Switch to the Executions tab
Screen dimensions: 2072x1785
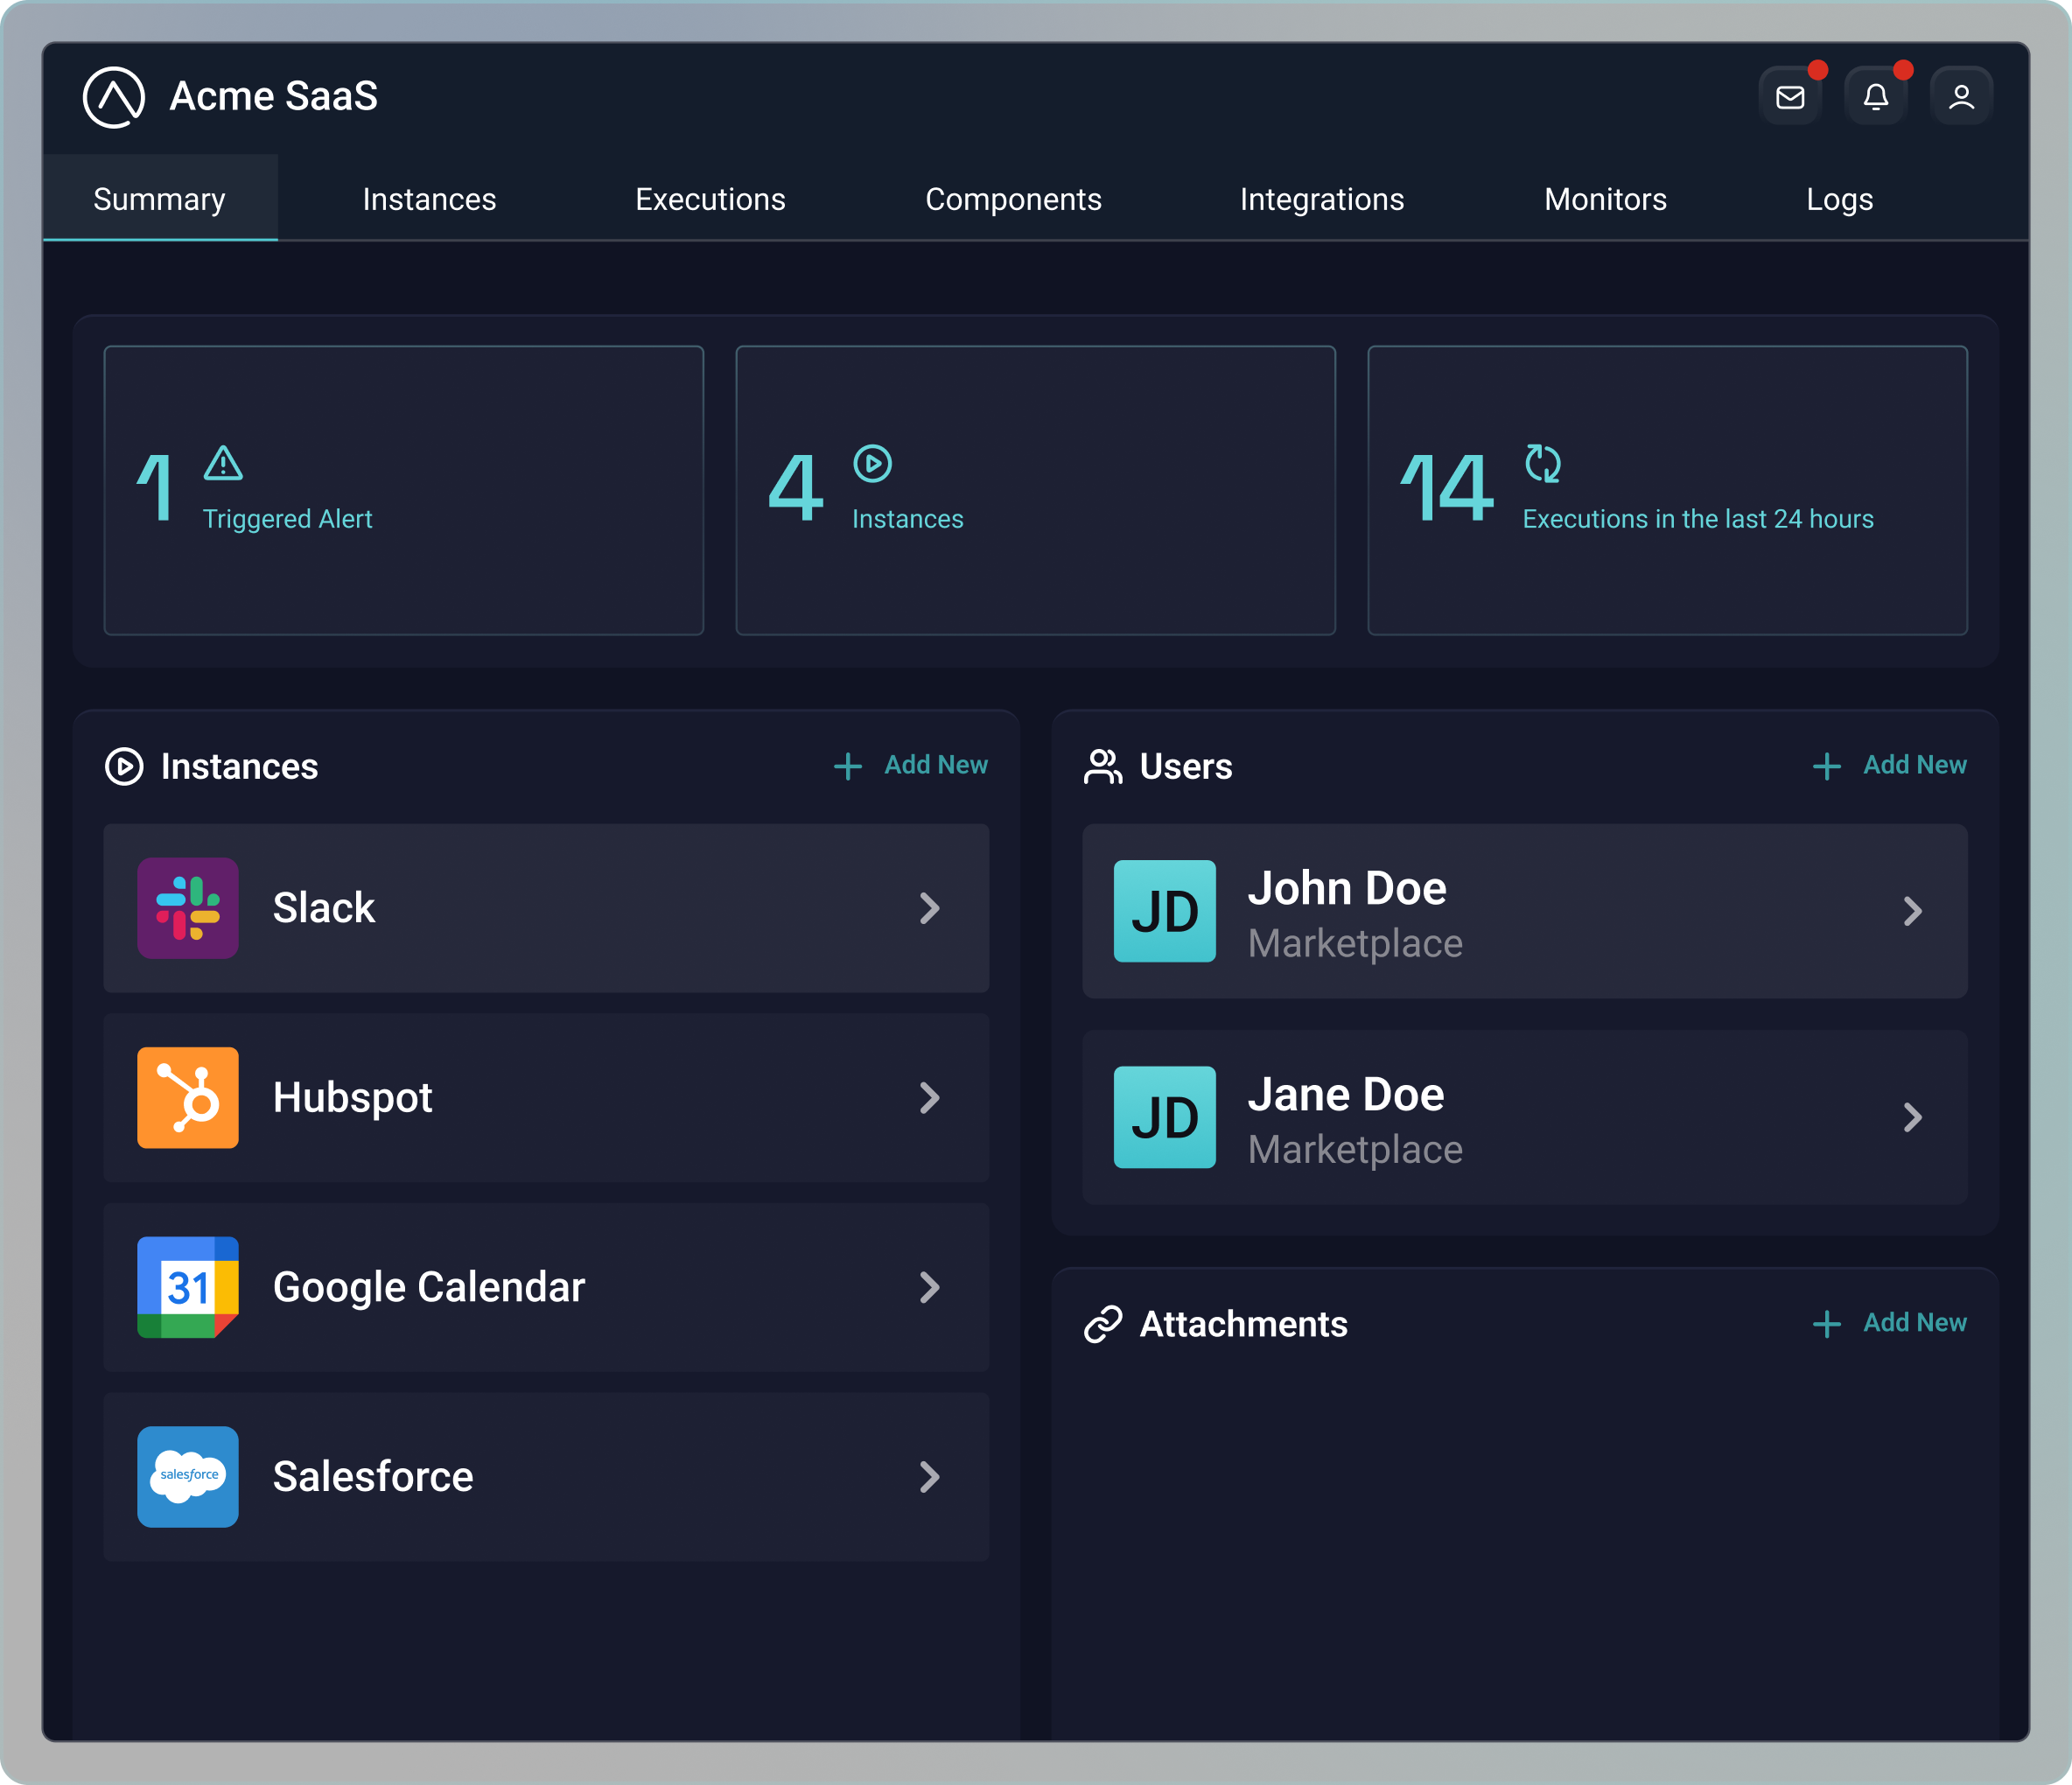(x=710, y=199)
